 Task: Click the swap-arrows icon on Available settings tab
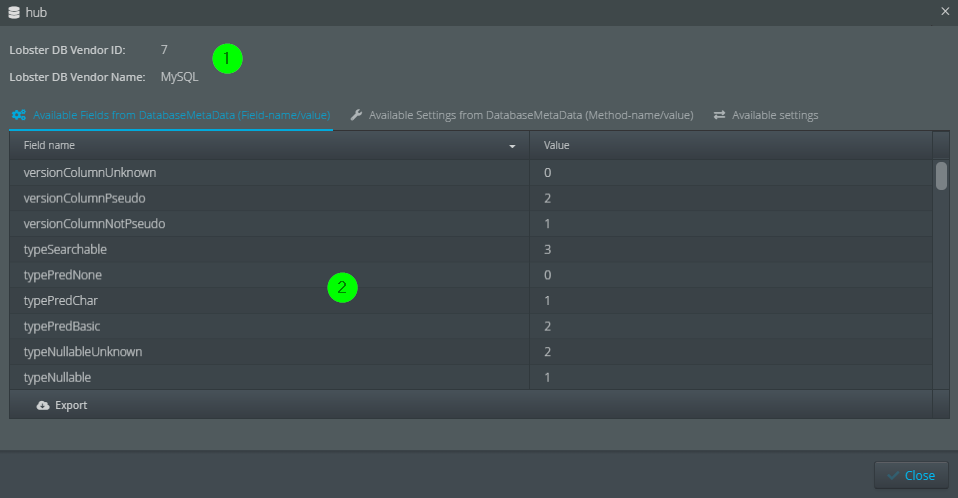[x=719, y=115]
